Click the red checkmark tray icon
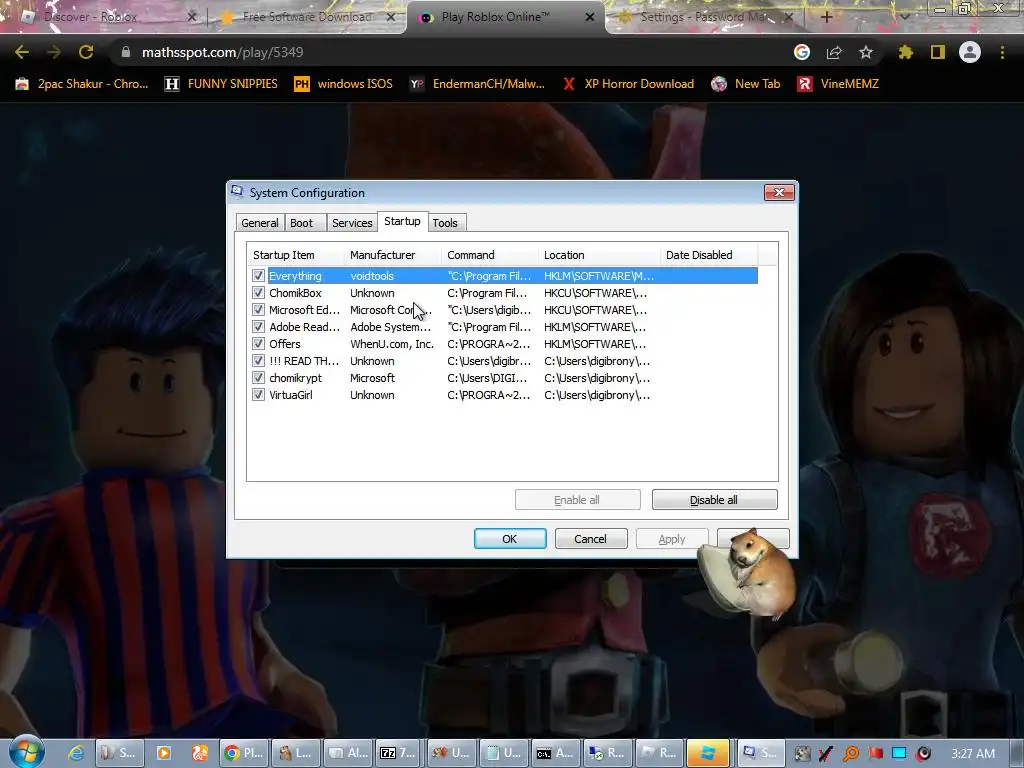This screenshot has height=768, width=1024. [x=826, y=753]
